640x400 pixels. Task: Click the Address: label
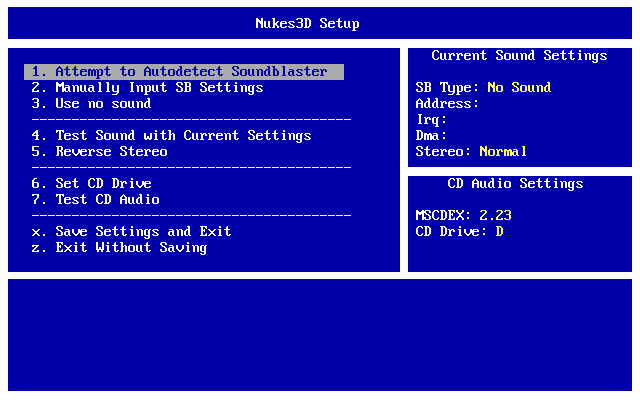[447, 104]
